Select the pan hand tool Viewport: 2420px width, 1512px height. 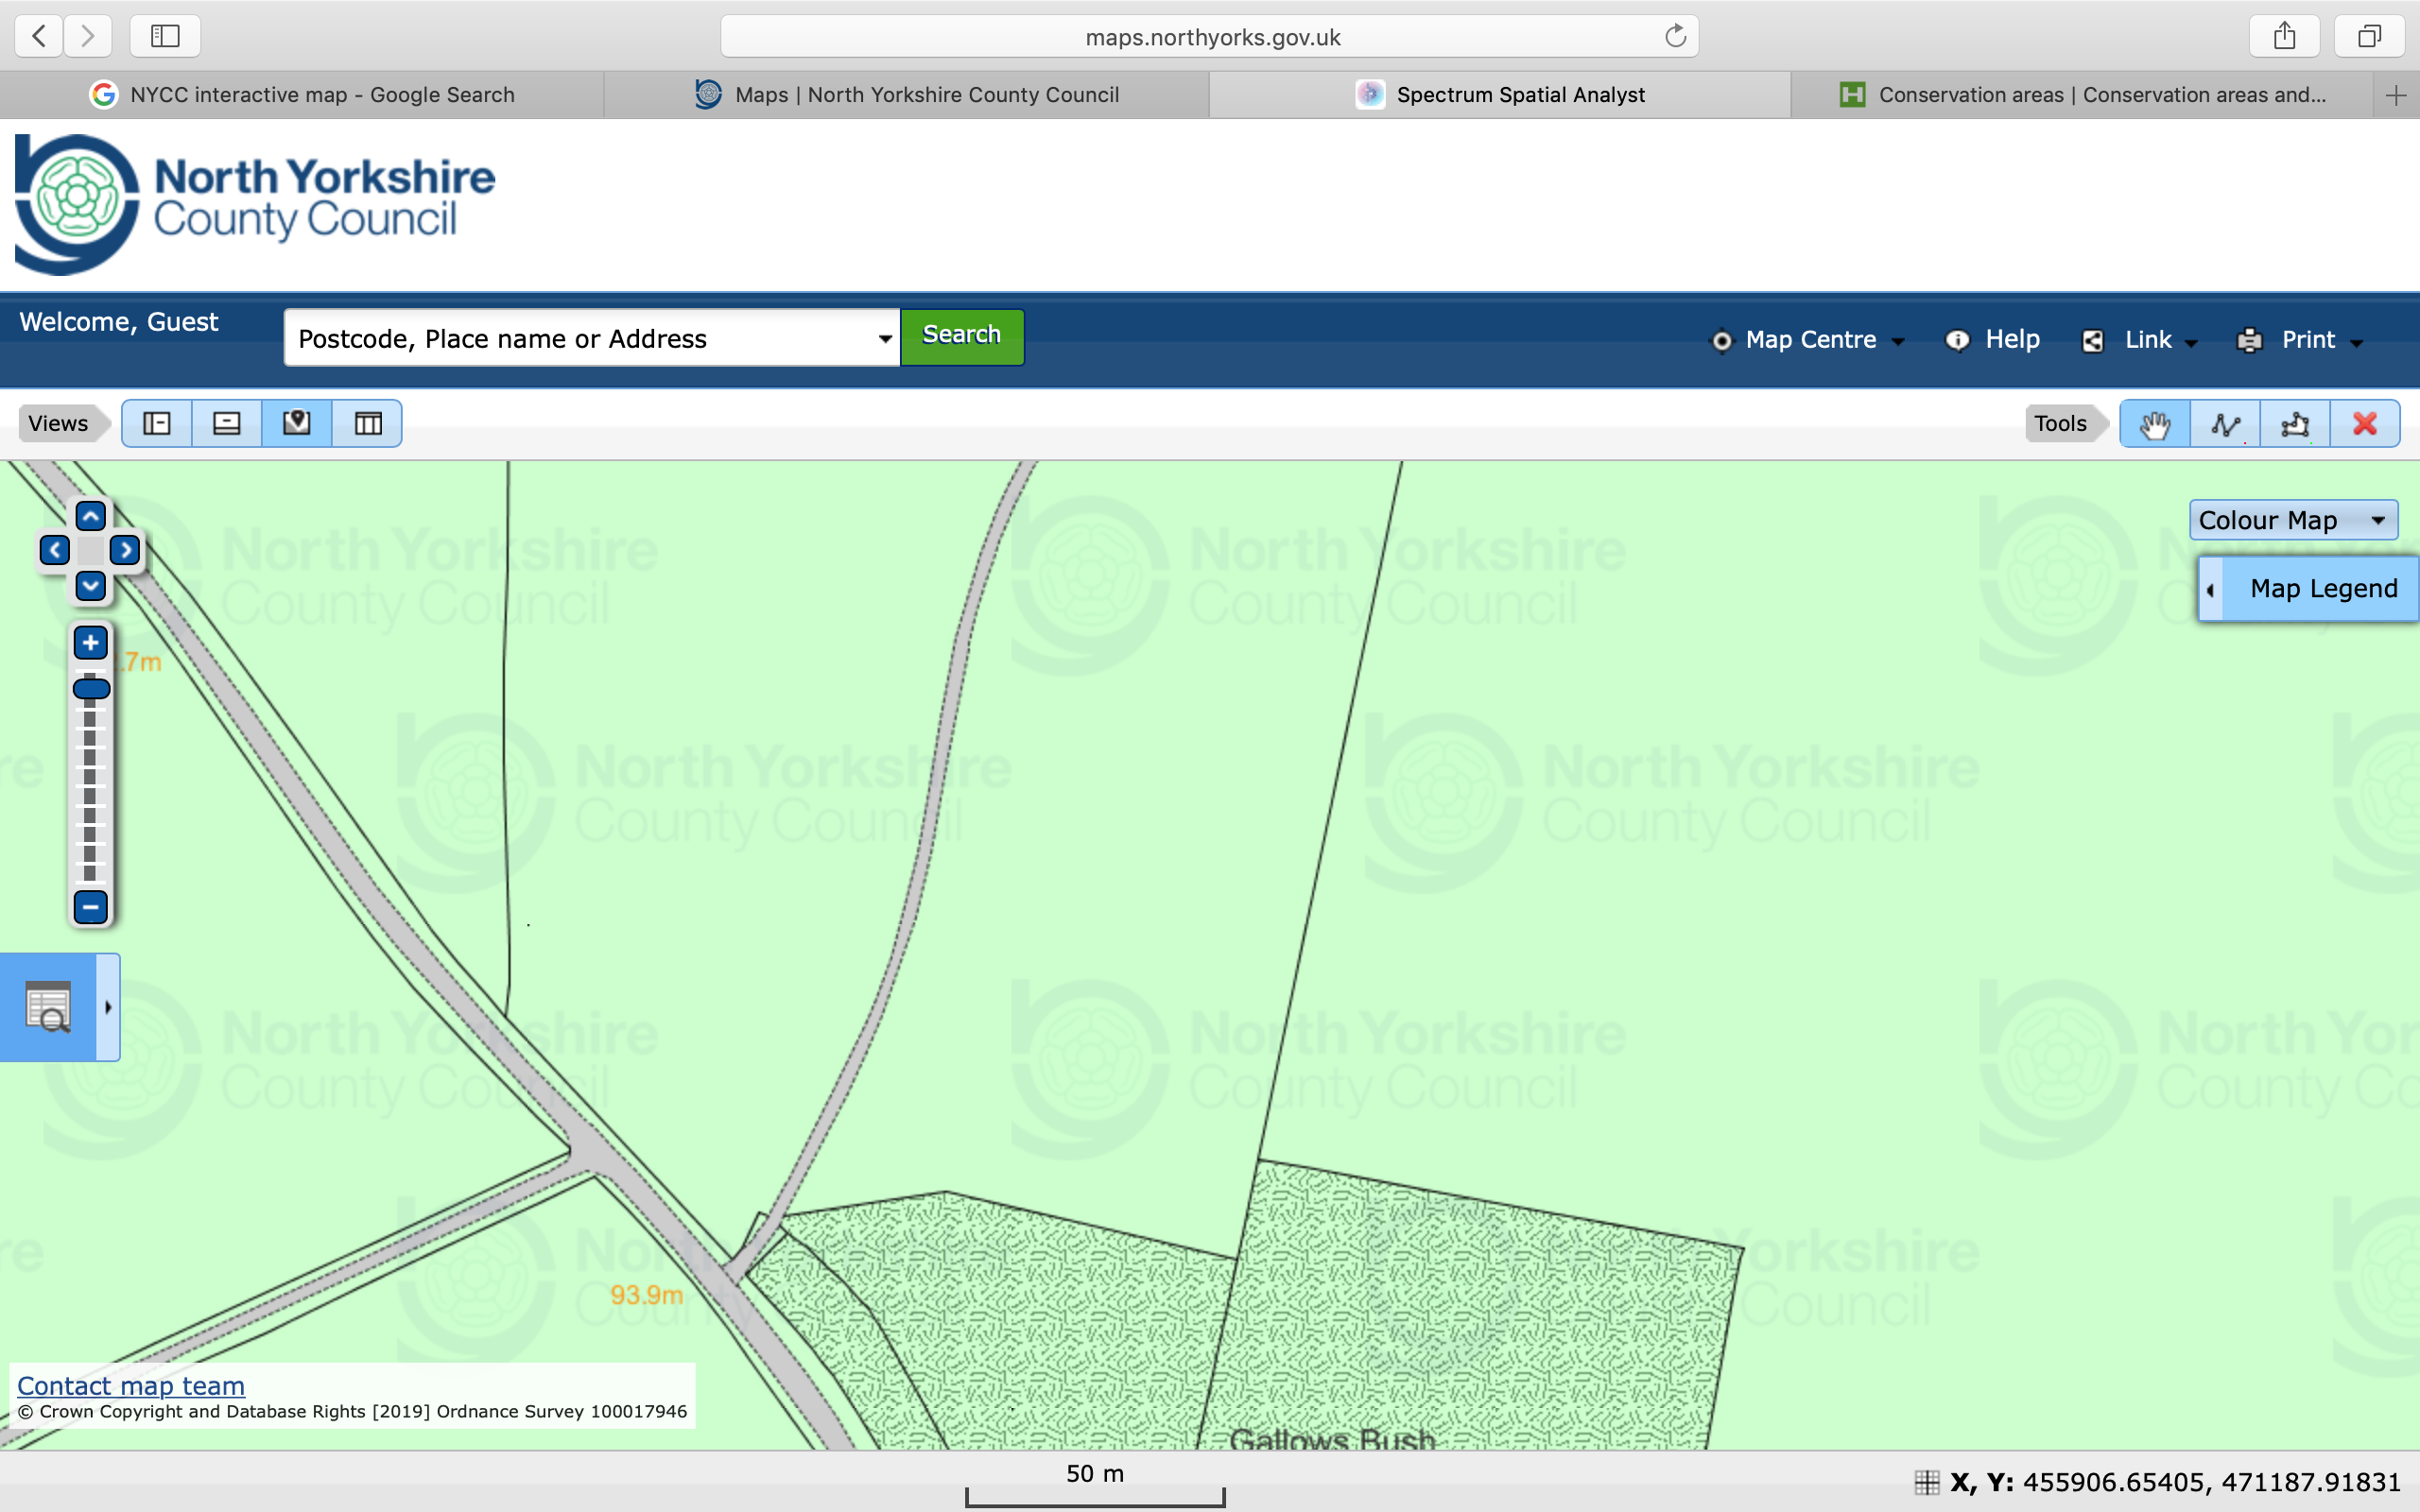click(x=2154, y=424)
